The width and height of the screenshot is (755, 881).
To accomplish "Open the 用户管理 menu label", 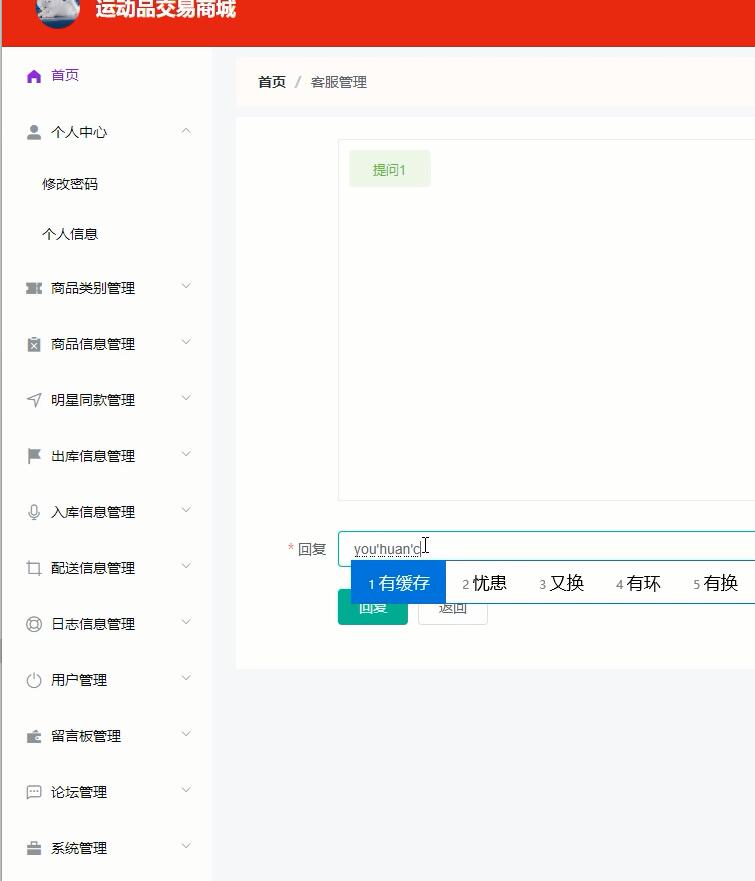I will (x=79, y=680).
